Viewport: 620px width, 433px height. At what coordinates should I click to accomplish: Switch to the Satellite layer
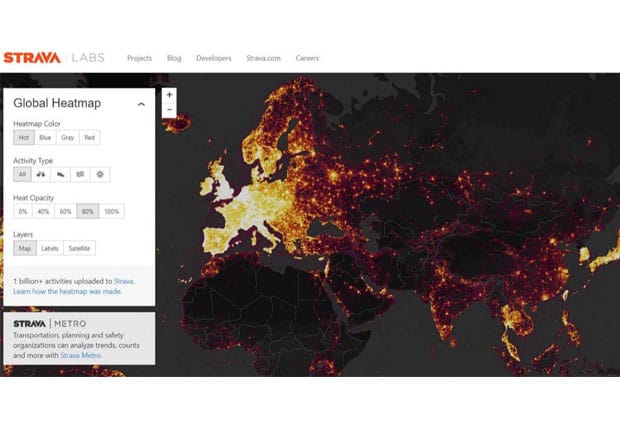click(x=79, y=248)
